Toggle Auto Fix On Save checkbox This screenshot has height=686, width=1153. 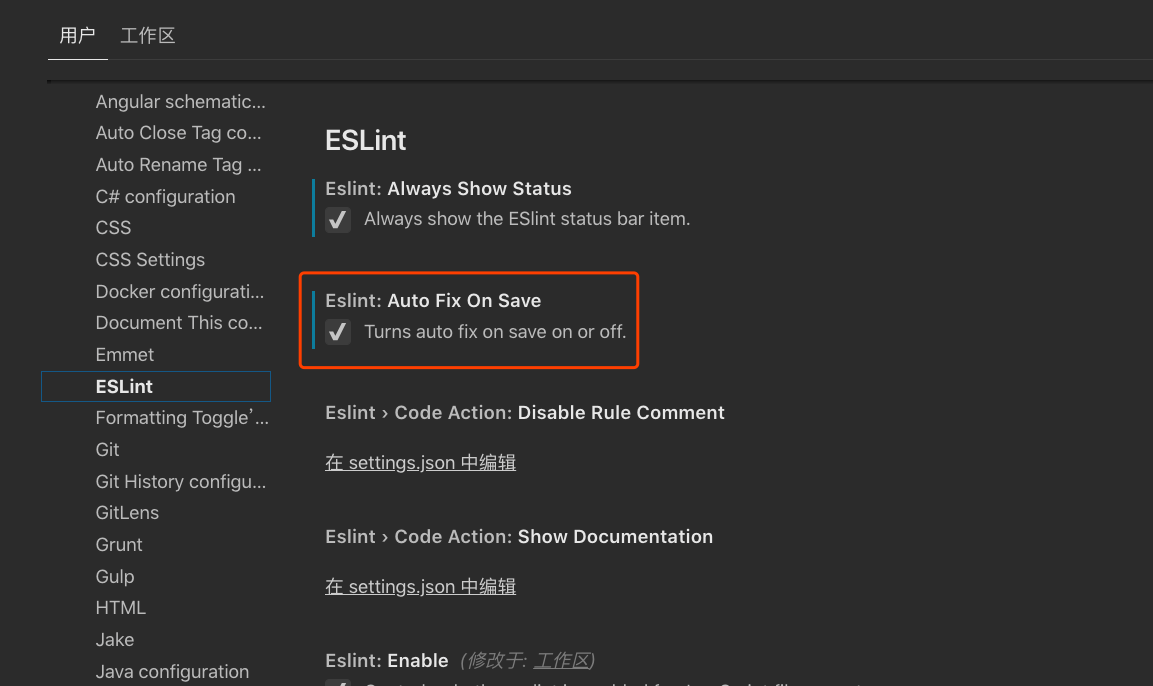[x=338, y=332]
